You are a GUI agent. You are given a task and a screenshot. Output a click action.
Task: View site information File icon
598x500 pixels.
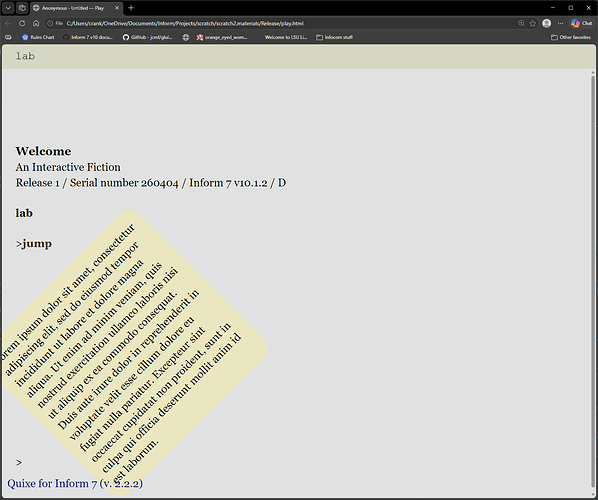click(55, 23)
